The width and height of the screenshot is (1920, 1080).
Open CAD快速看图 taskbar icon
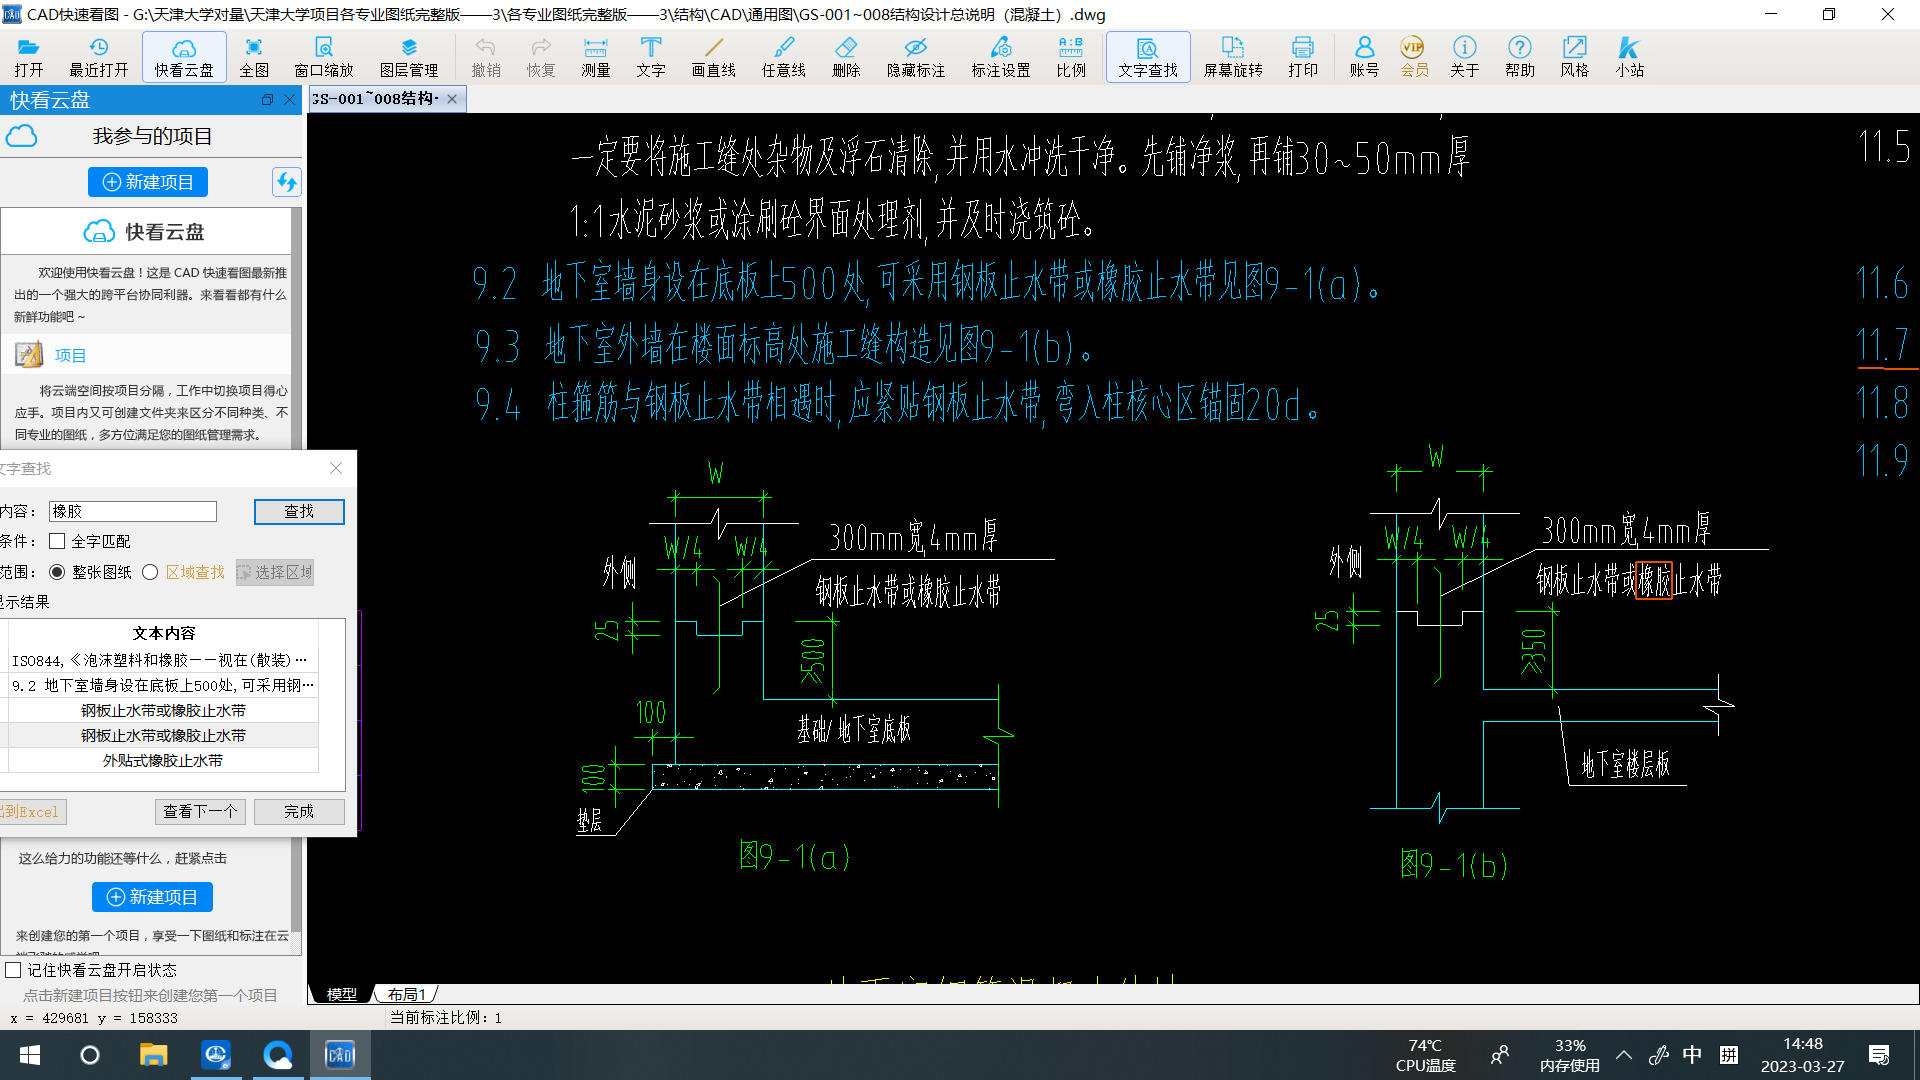340,1055
